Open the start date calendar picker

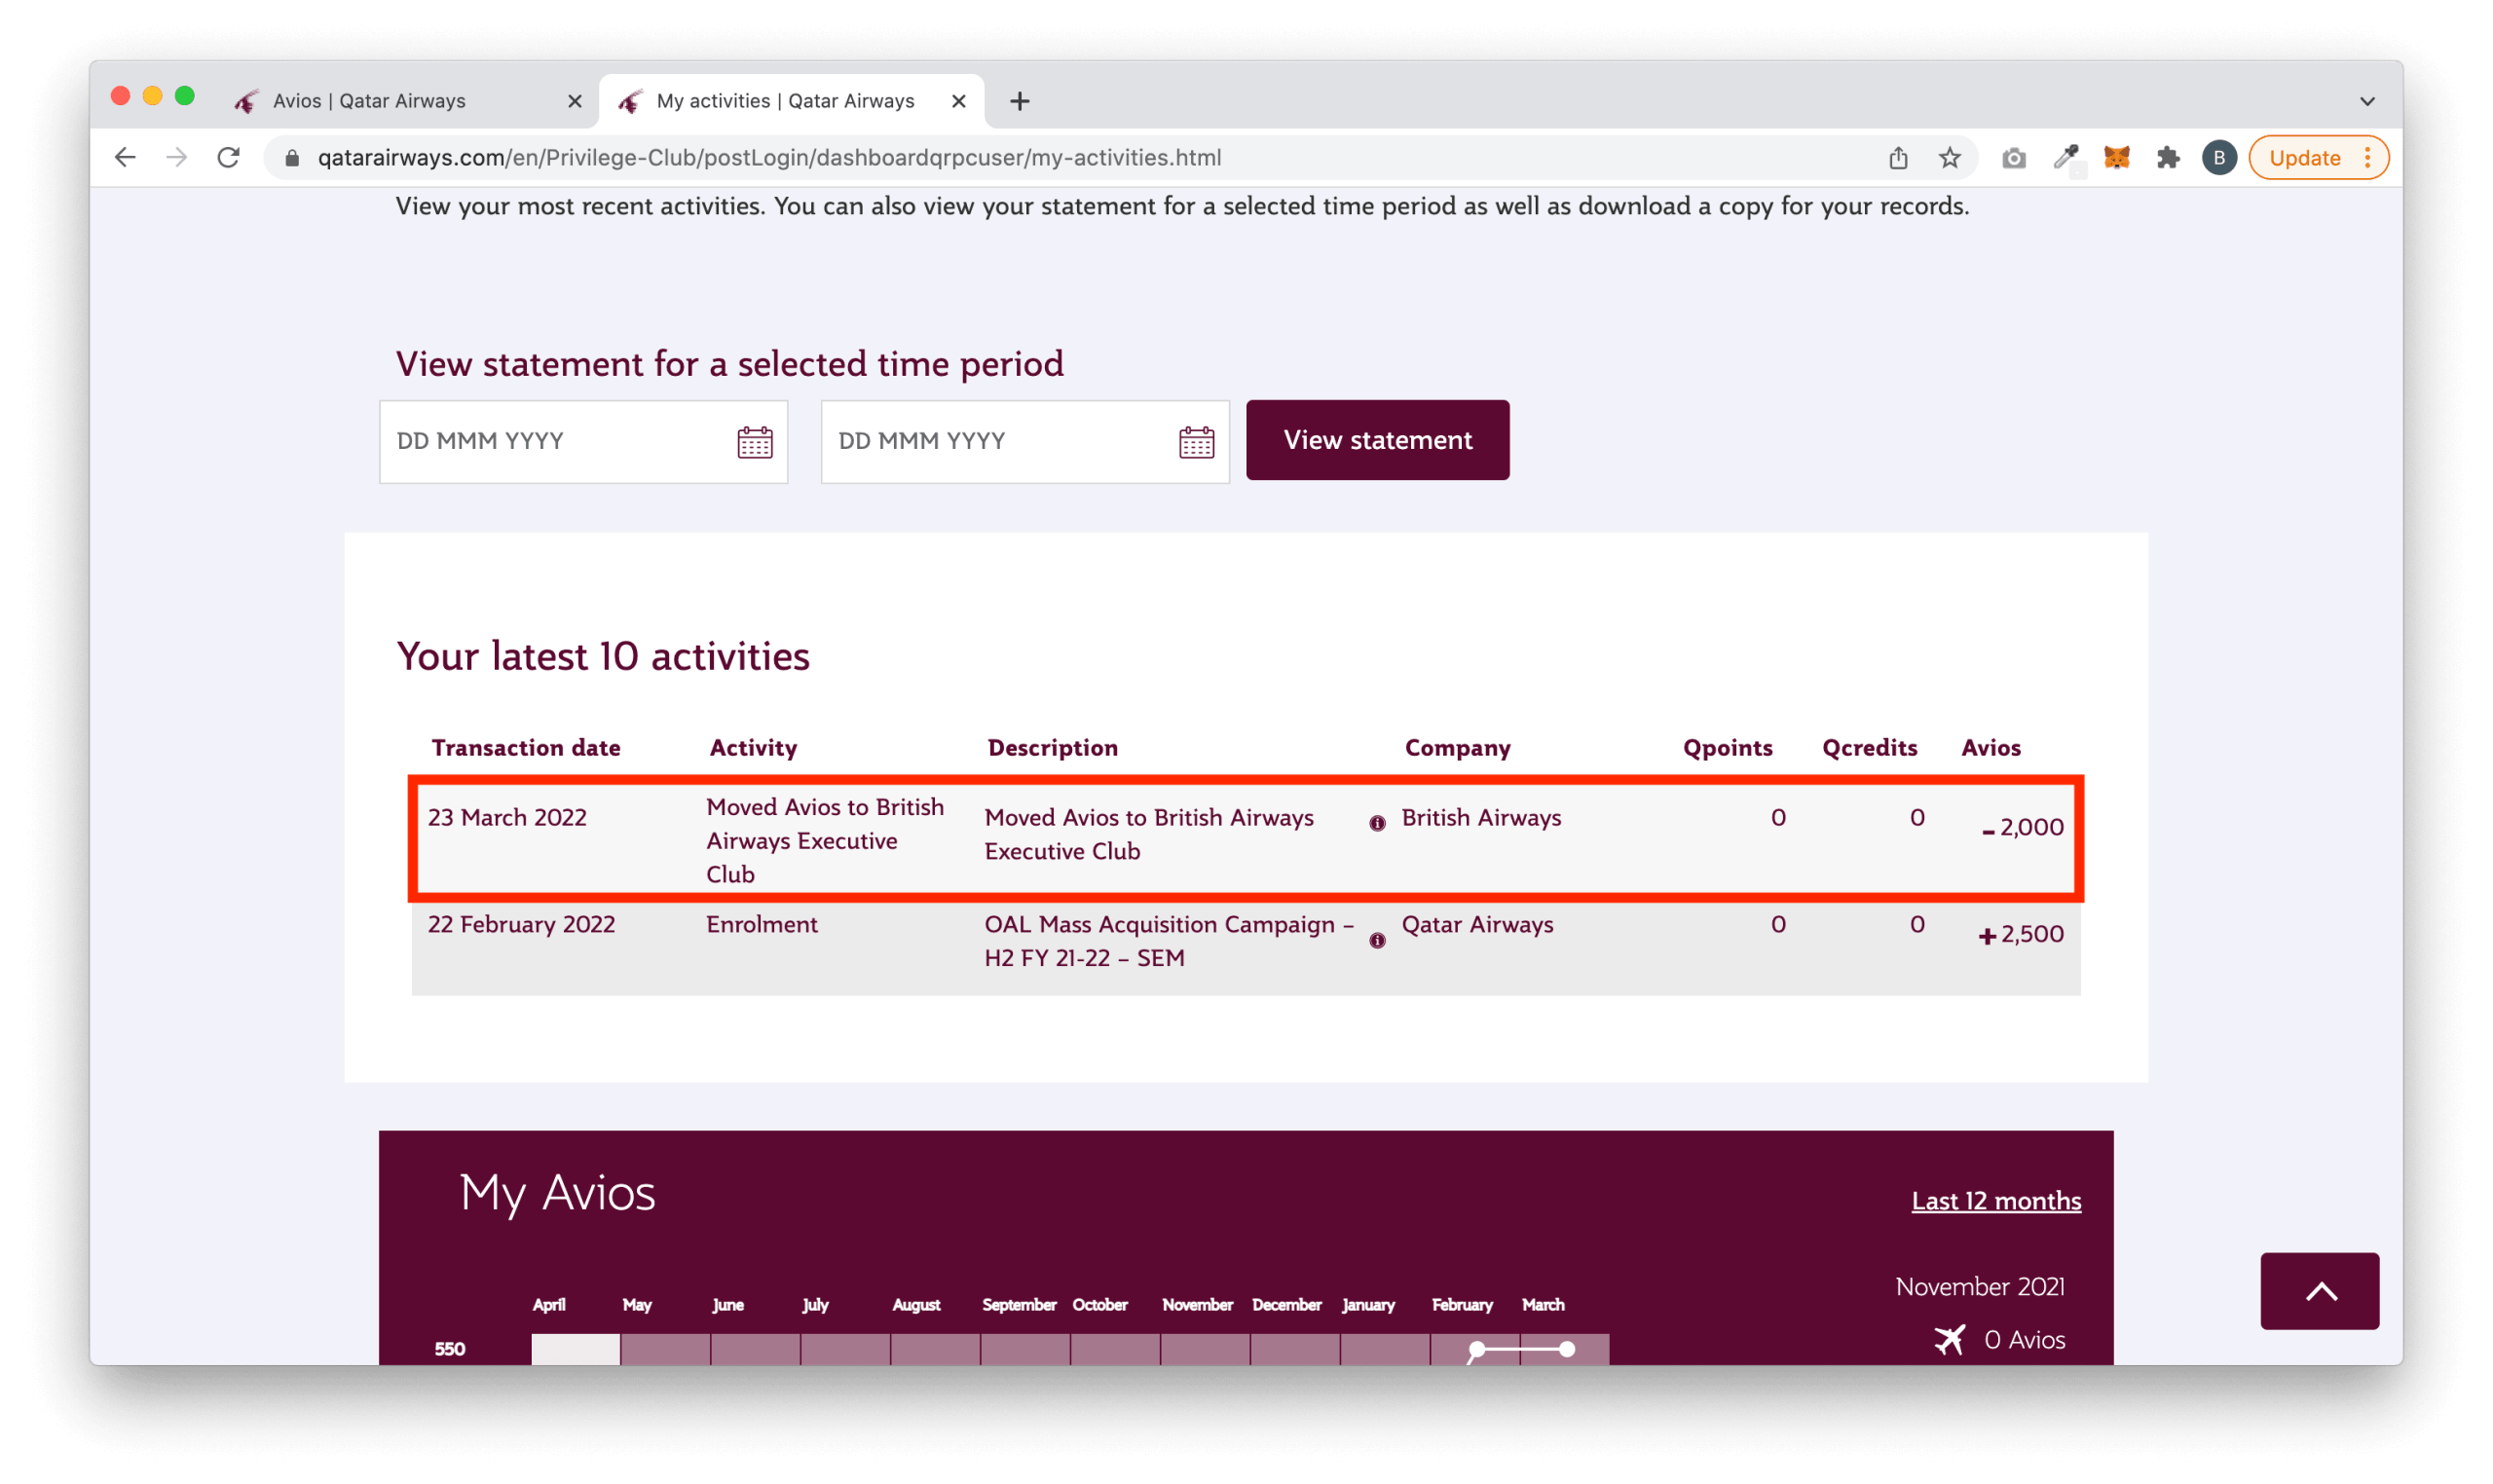(x=754, y=442)
